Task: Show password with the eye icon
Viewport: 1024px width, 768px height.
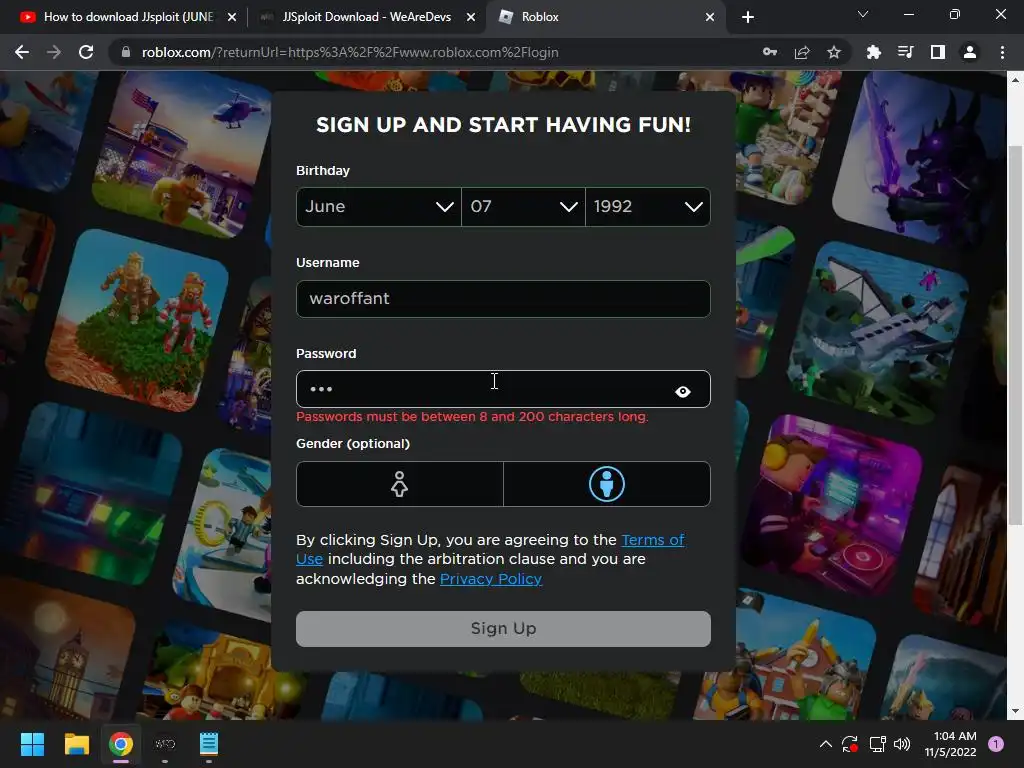Action: 683,391
